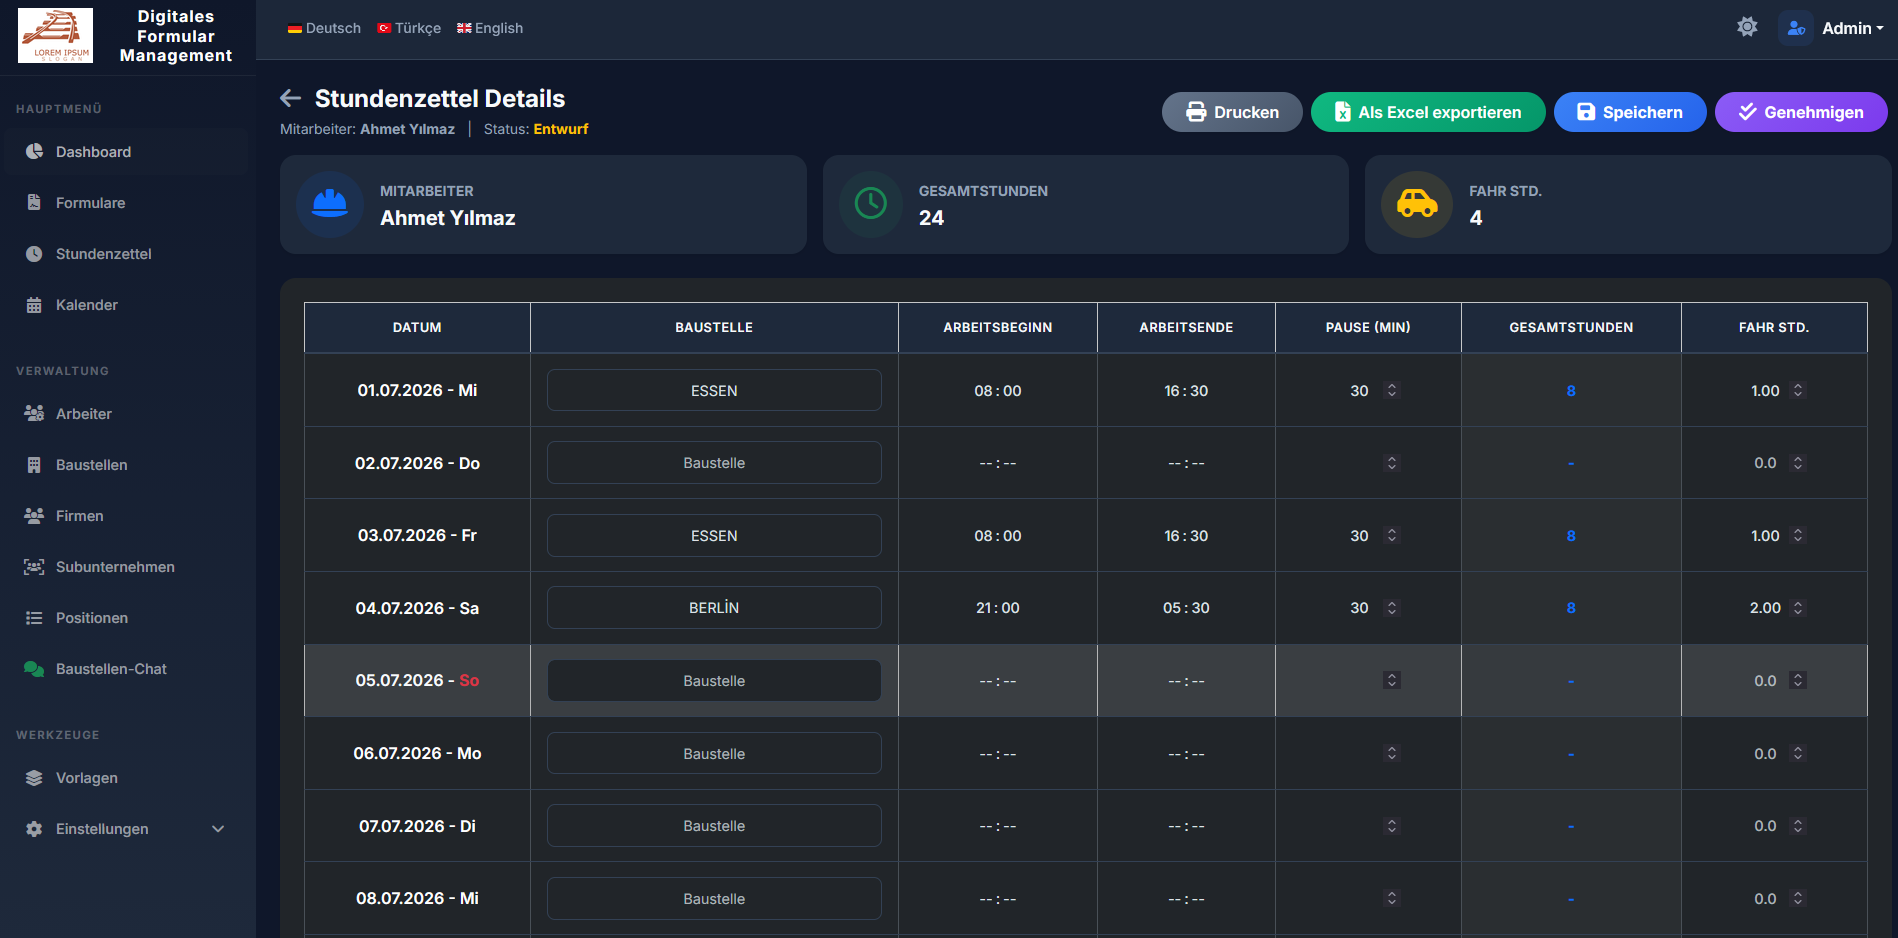Click the Formulare document icon
The image size is (1898, 938).
point(34,202)
